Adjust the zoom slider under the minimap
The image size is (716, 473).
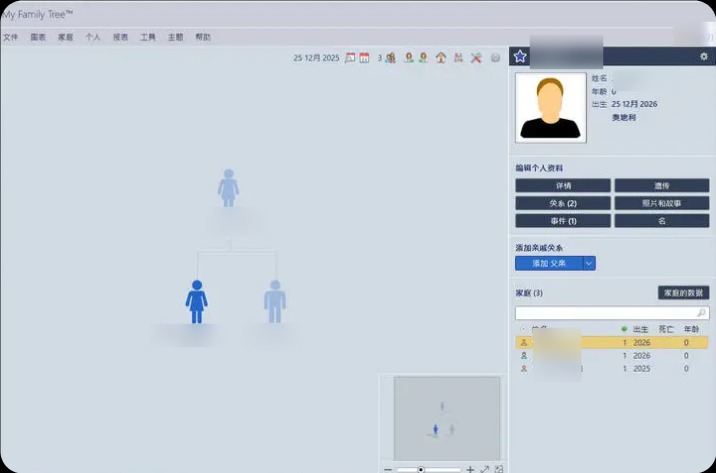click(x=428, y=469)
